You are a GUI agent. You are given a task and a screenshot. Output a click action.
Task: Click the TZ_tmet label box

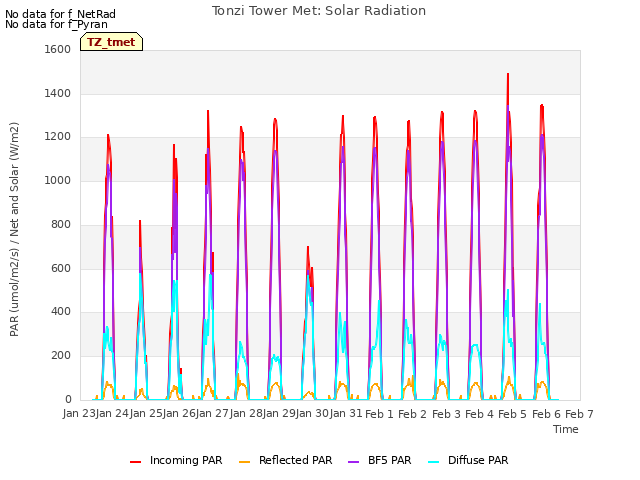tap(111, 42)
